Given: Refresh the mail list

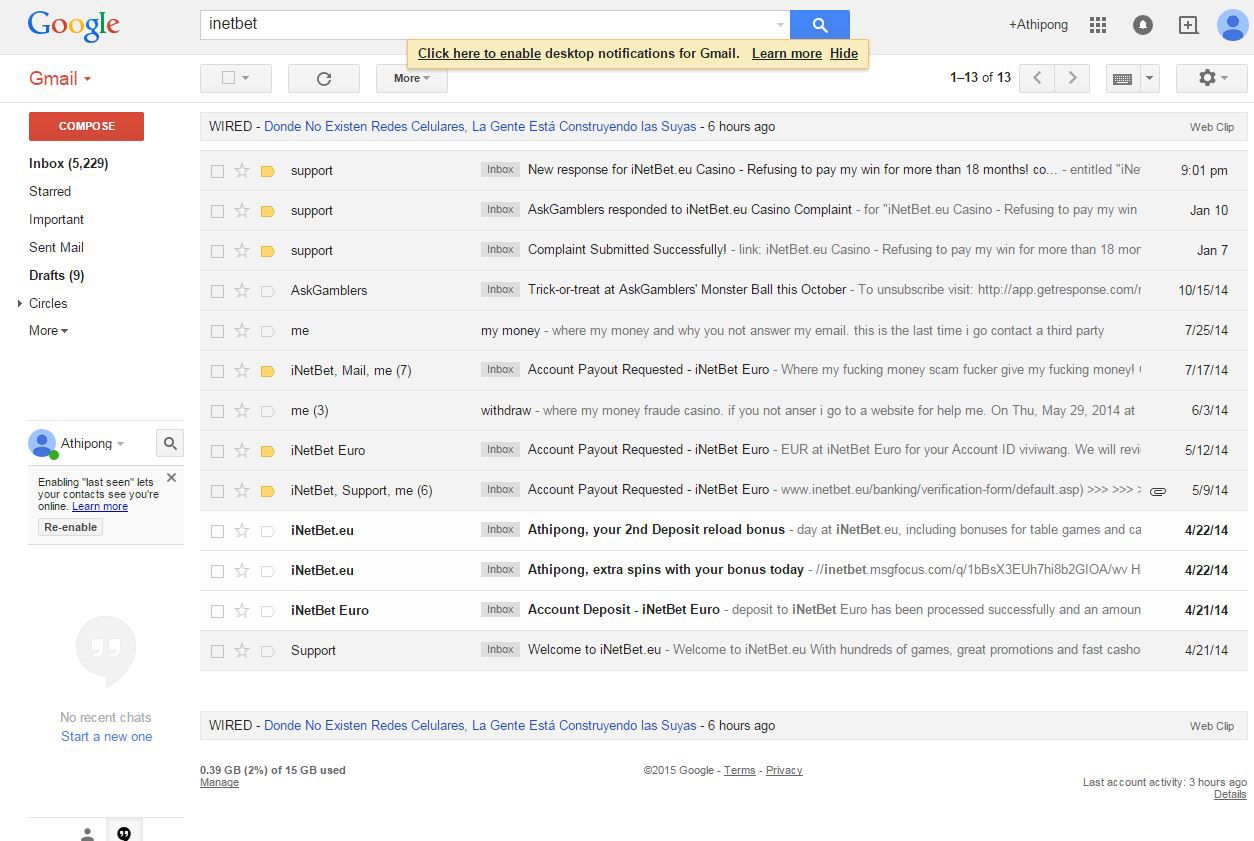Looking at the screenshot, I should click(324, 78).
